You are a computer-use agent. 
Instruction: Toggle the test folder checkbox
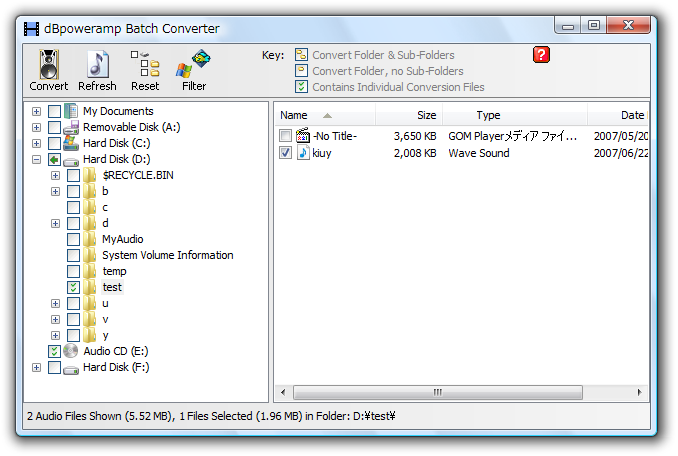(74, 287)
